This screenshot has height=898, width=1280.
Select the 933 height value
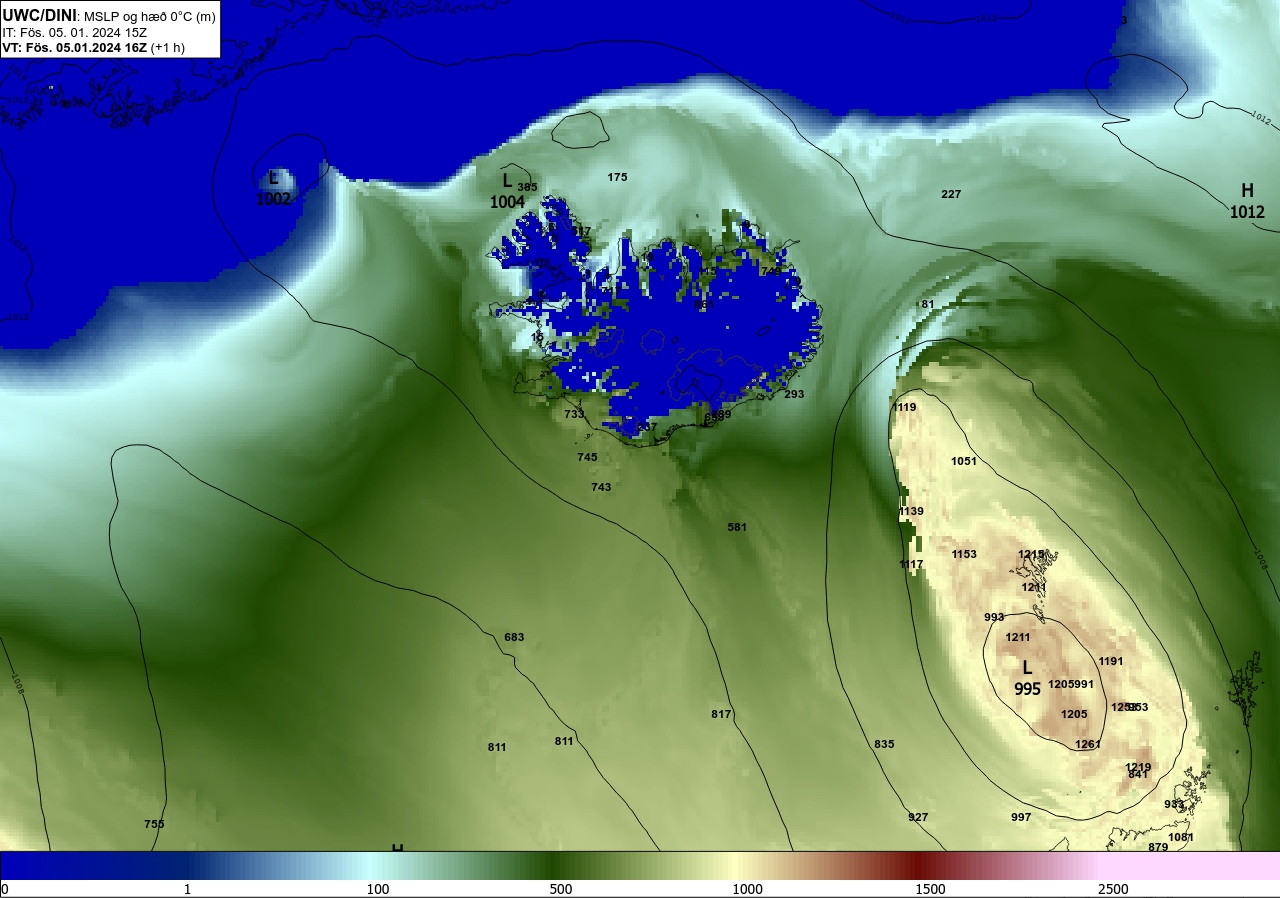pyautogui.click(x=1174, y=804)
